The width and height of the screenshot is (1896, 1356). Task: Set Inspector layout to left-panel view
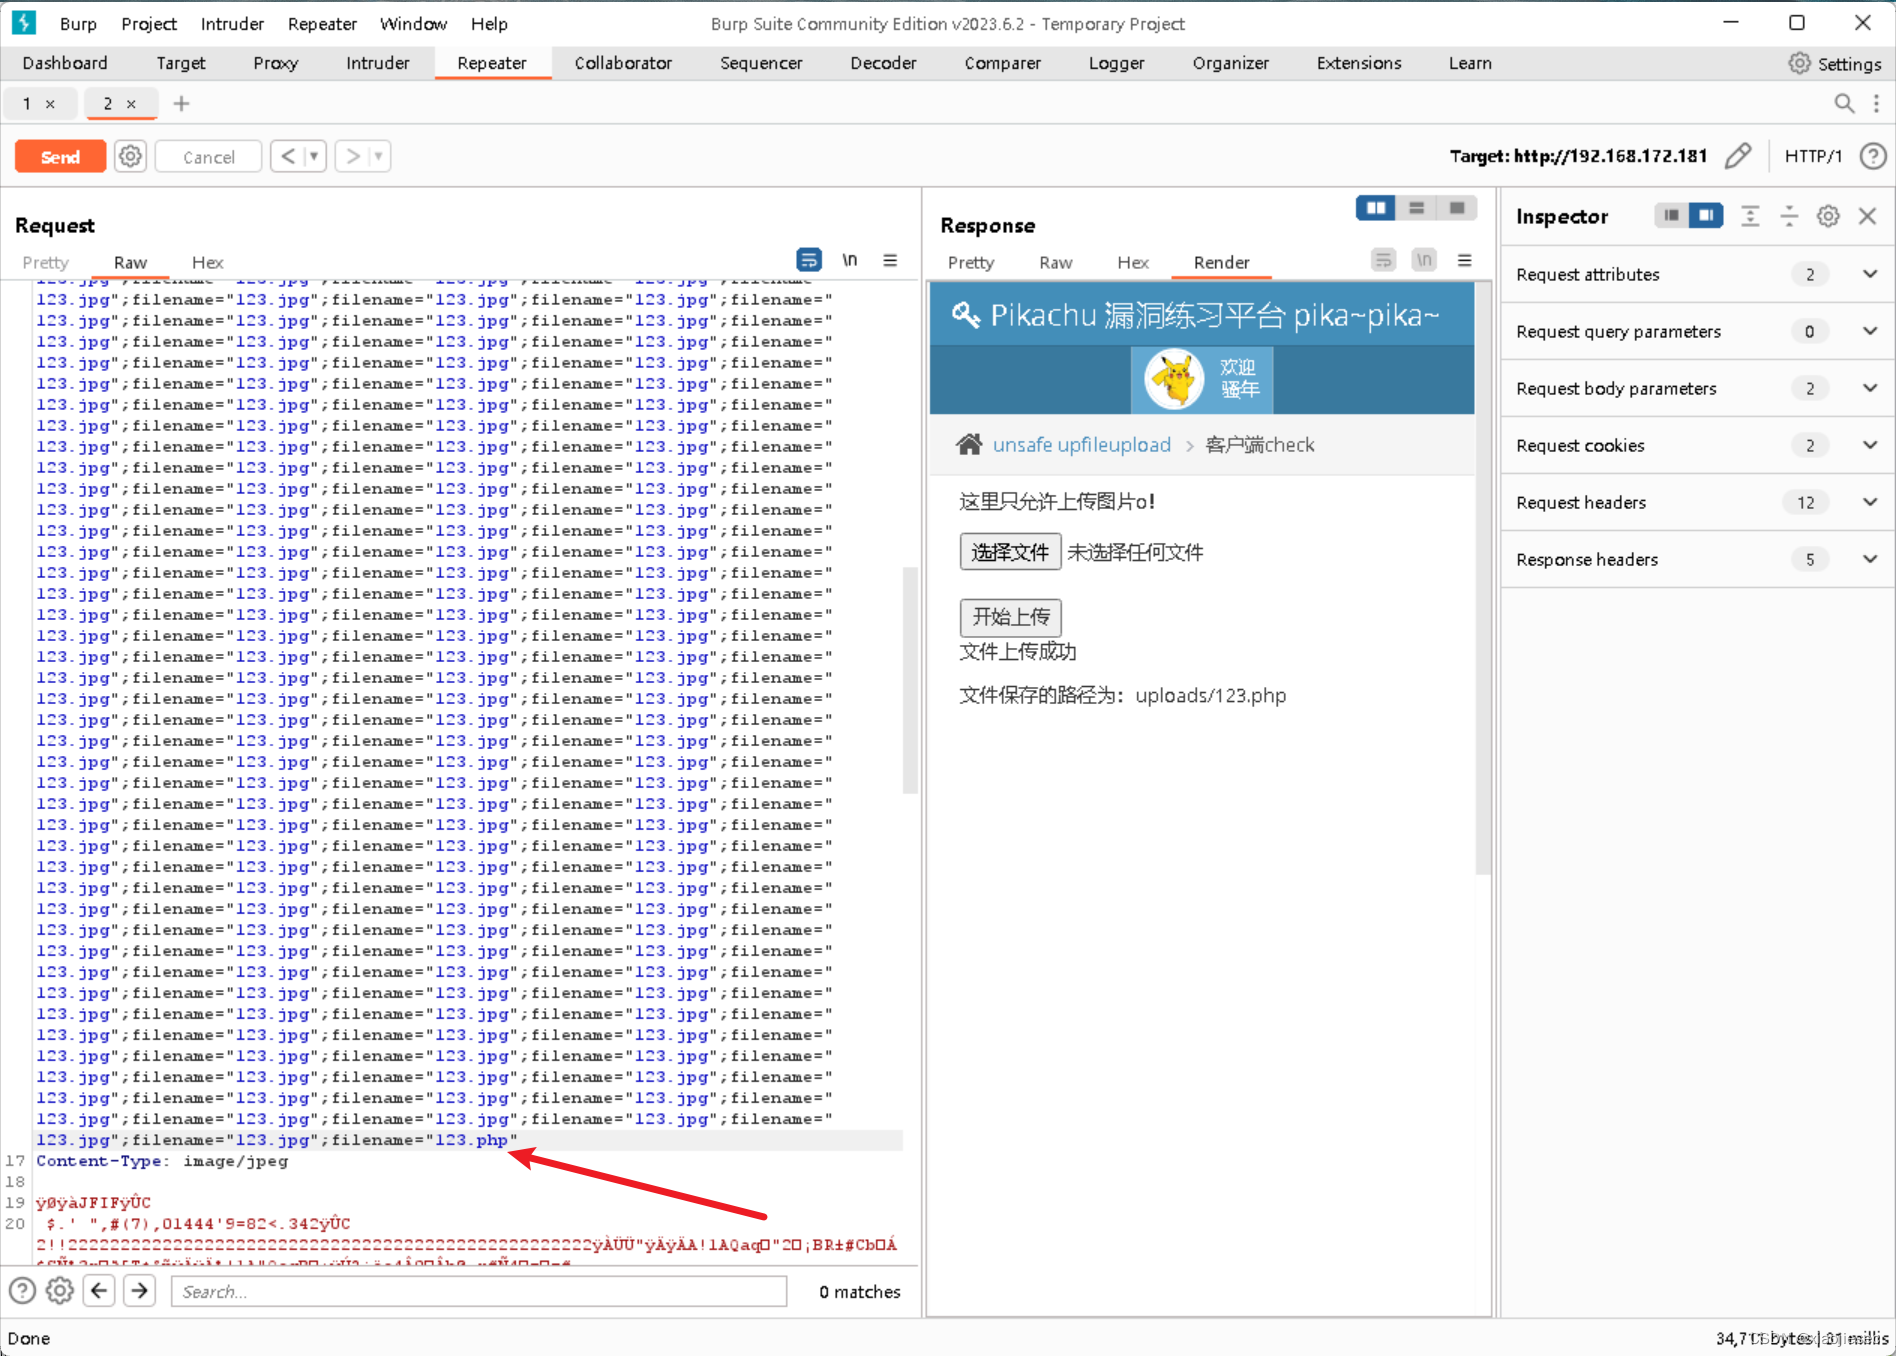point(1671,215)
